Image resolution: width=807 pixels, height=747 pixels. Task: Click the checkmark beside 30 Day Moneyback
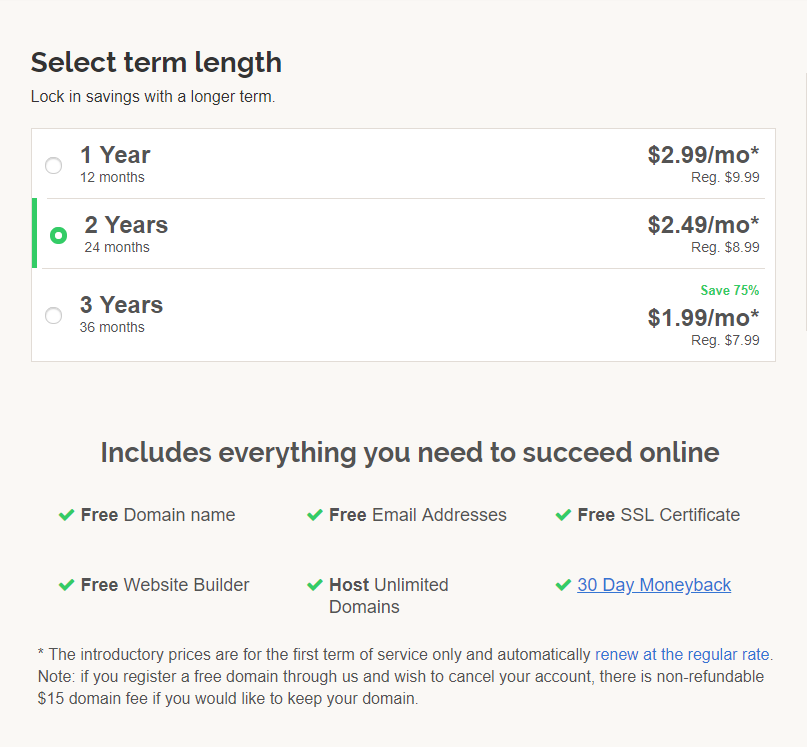pos(563,585)
